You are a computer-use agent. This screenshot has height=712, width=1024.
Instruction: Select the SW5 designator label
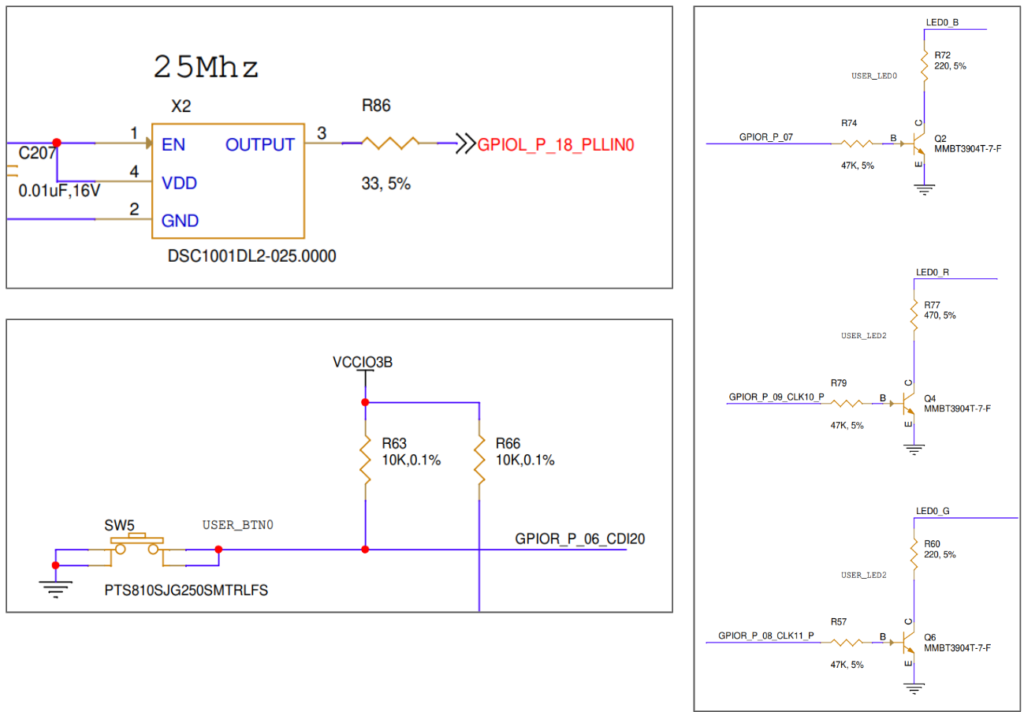click(120, 526)
